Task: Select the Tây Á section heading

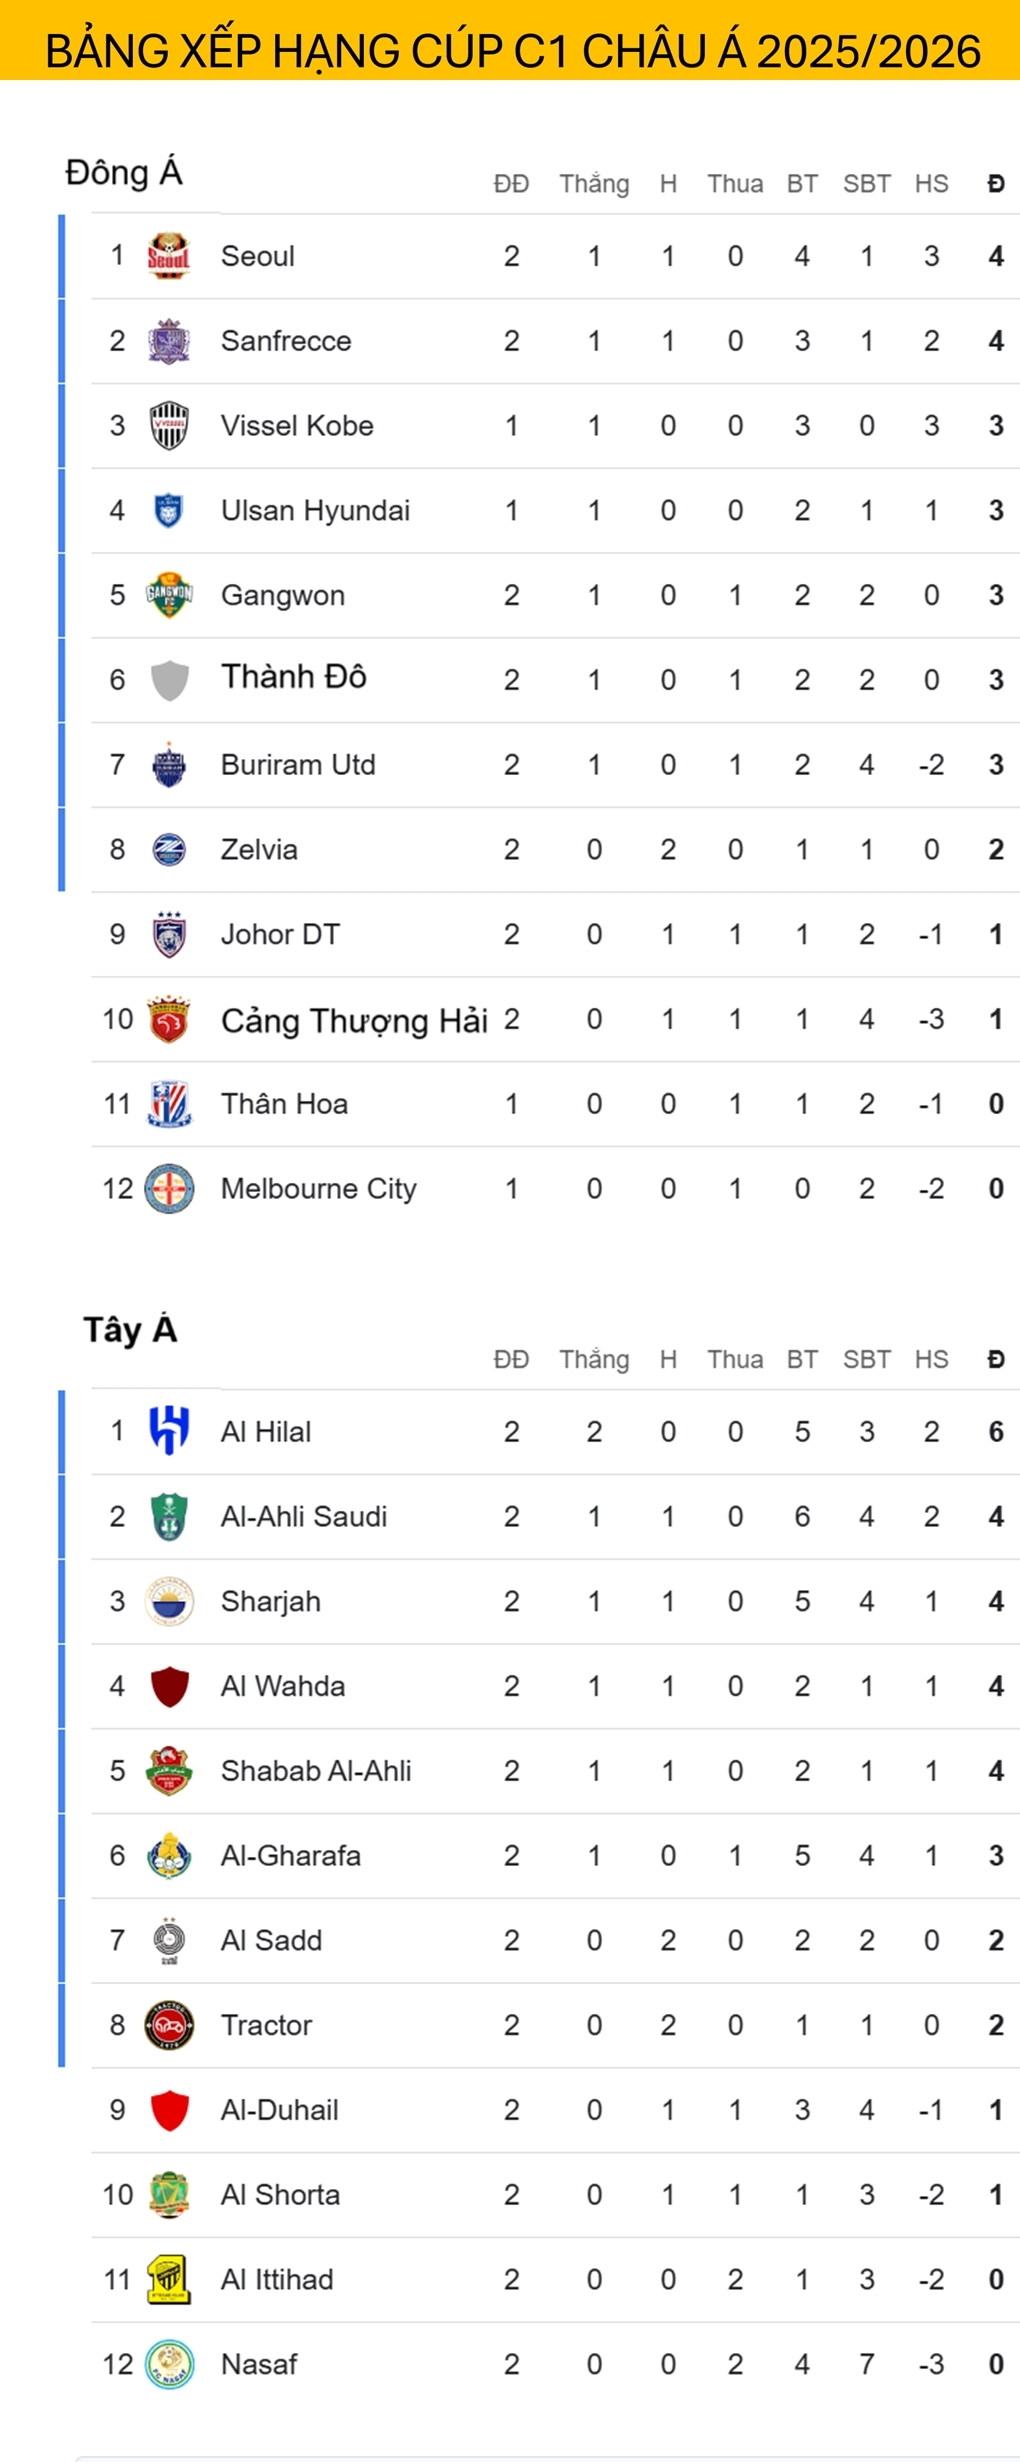Action: tap(130, 1330)
